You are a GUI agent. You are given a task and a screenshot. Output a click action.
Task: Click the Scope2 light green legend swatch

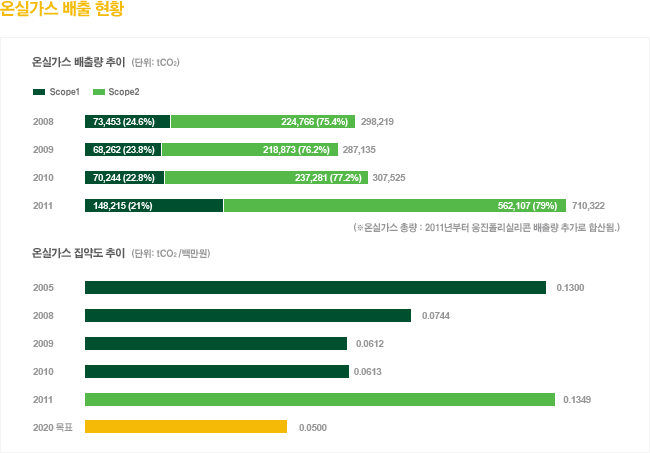99,92
